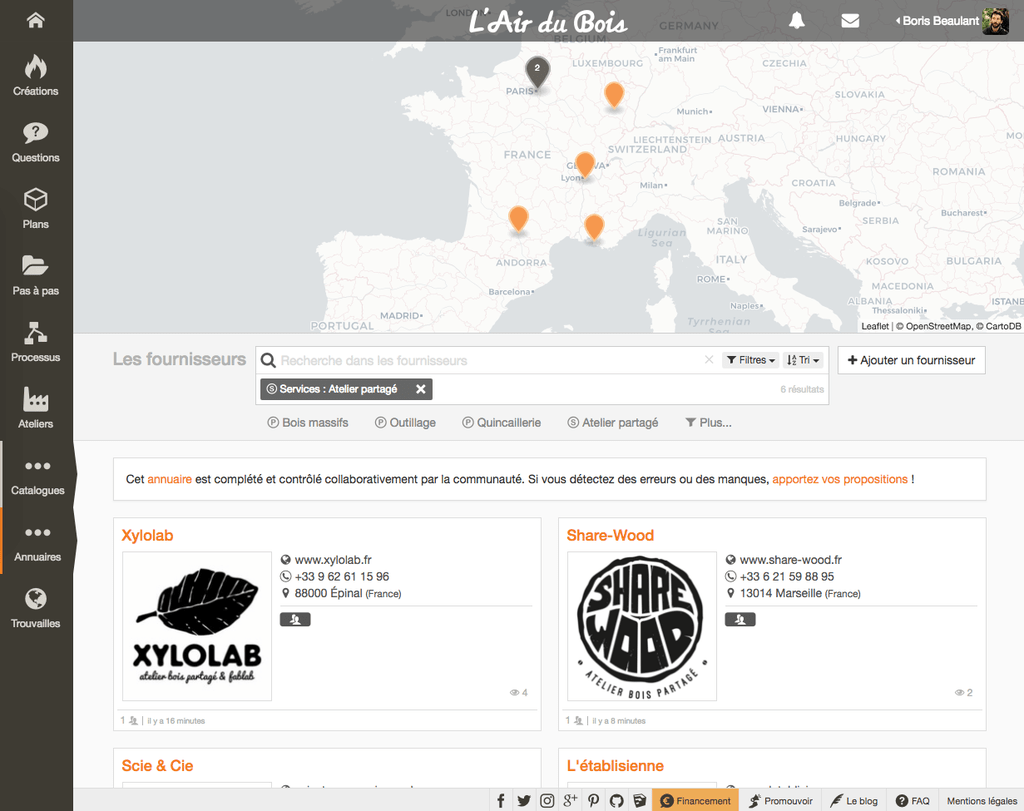The image size is (1024, 811).
Task: Open the Tri sort dropdown
Action: pyautogui.click(x=803, y=360)
